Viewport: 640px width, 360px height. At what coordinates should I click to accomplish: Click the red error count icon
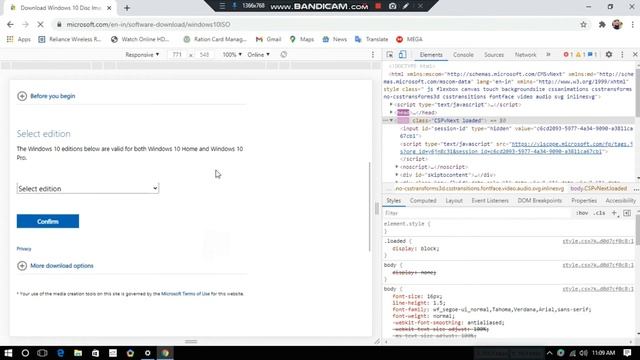click(x=568, y=55)
